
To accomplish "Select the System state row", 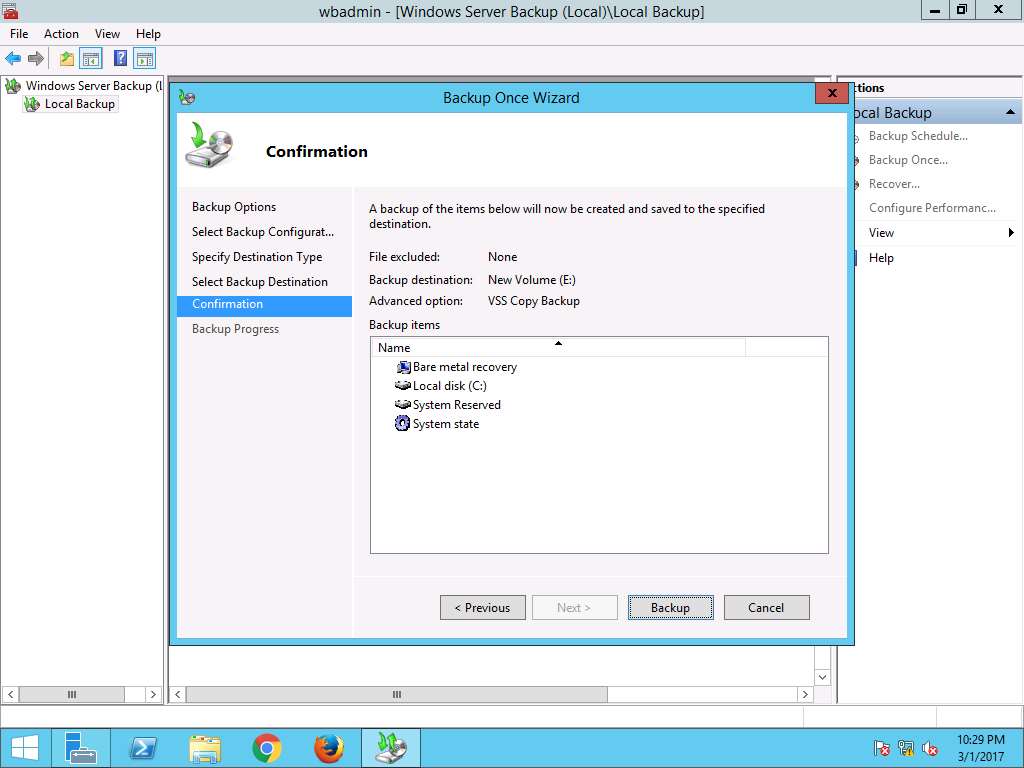I will coord(445,424).
